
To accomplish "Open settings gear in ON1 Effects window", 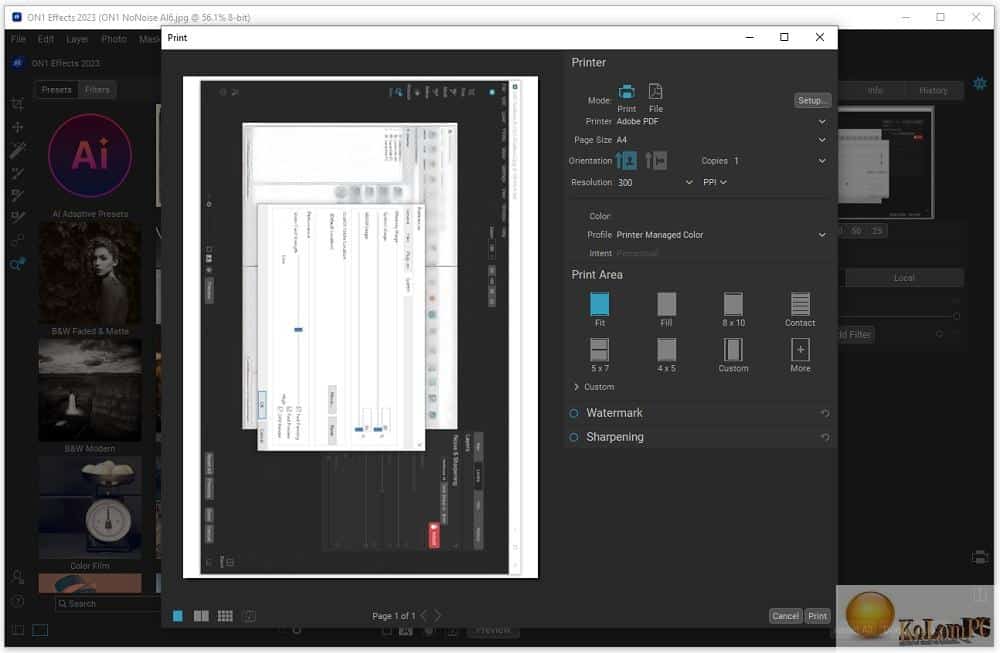I will pos(980,84).
